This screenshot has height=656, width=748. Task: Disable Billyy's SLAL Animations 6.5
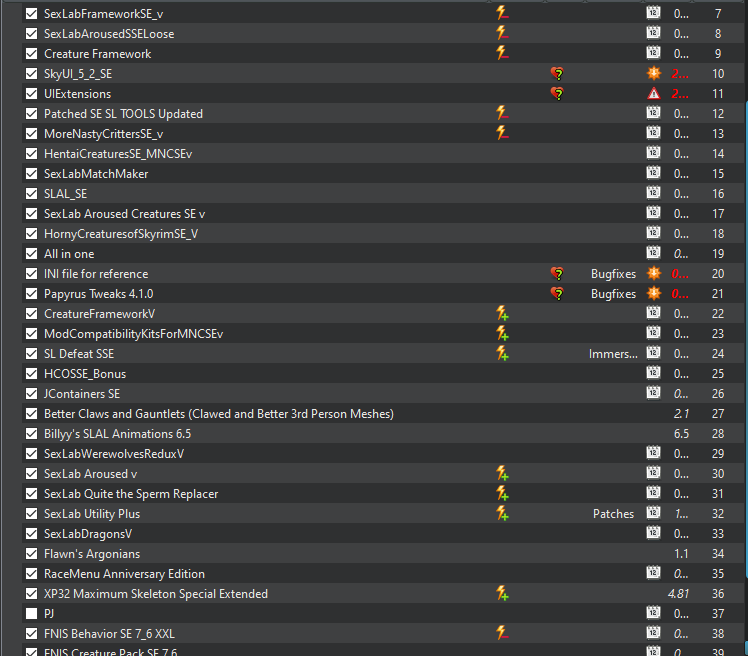pyautogui.click(x=31, y=434)
